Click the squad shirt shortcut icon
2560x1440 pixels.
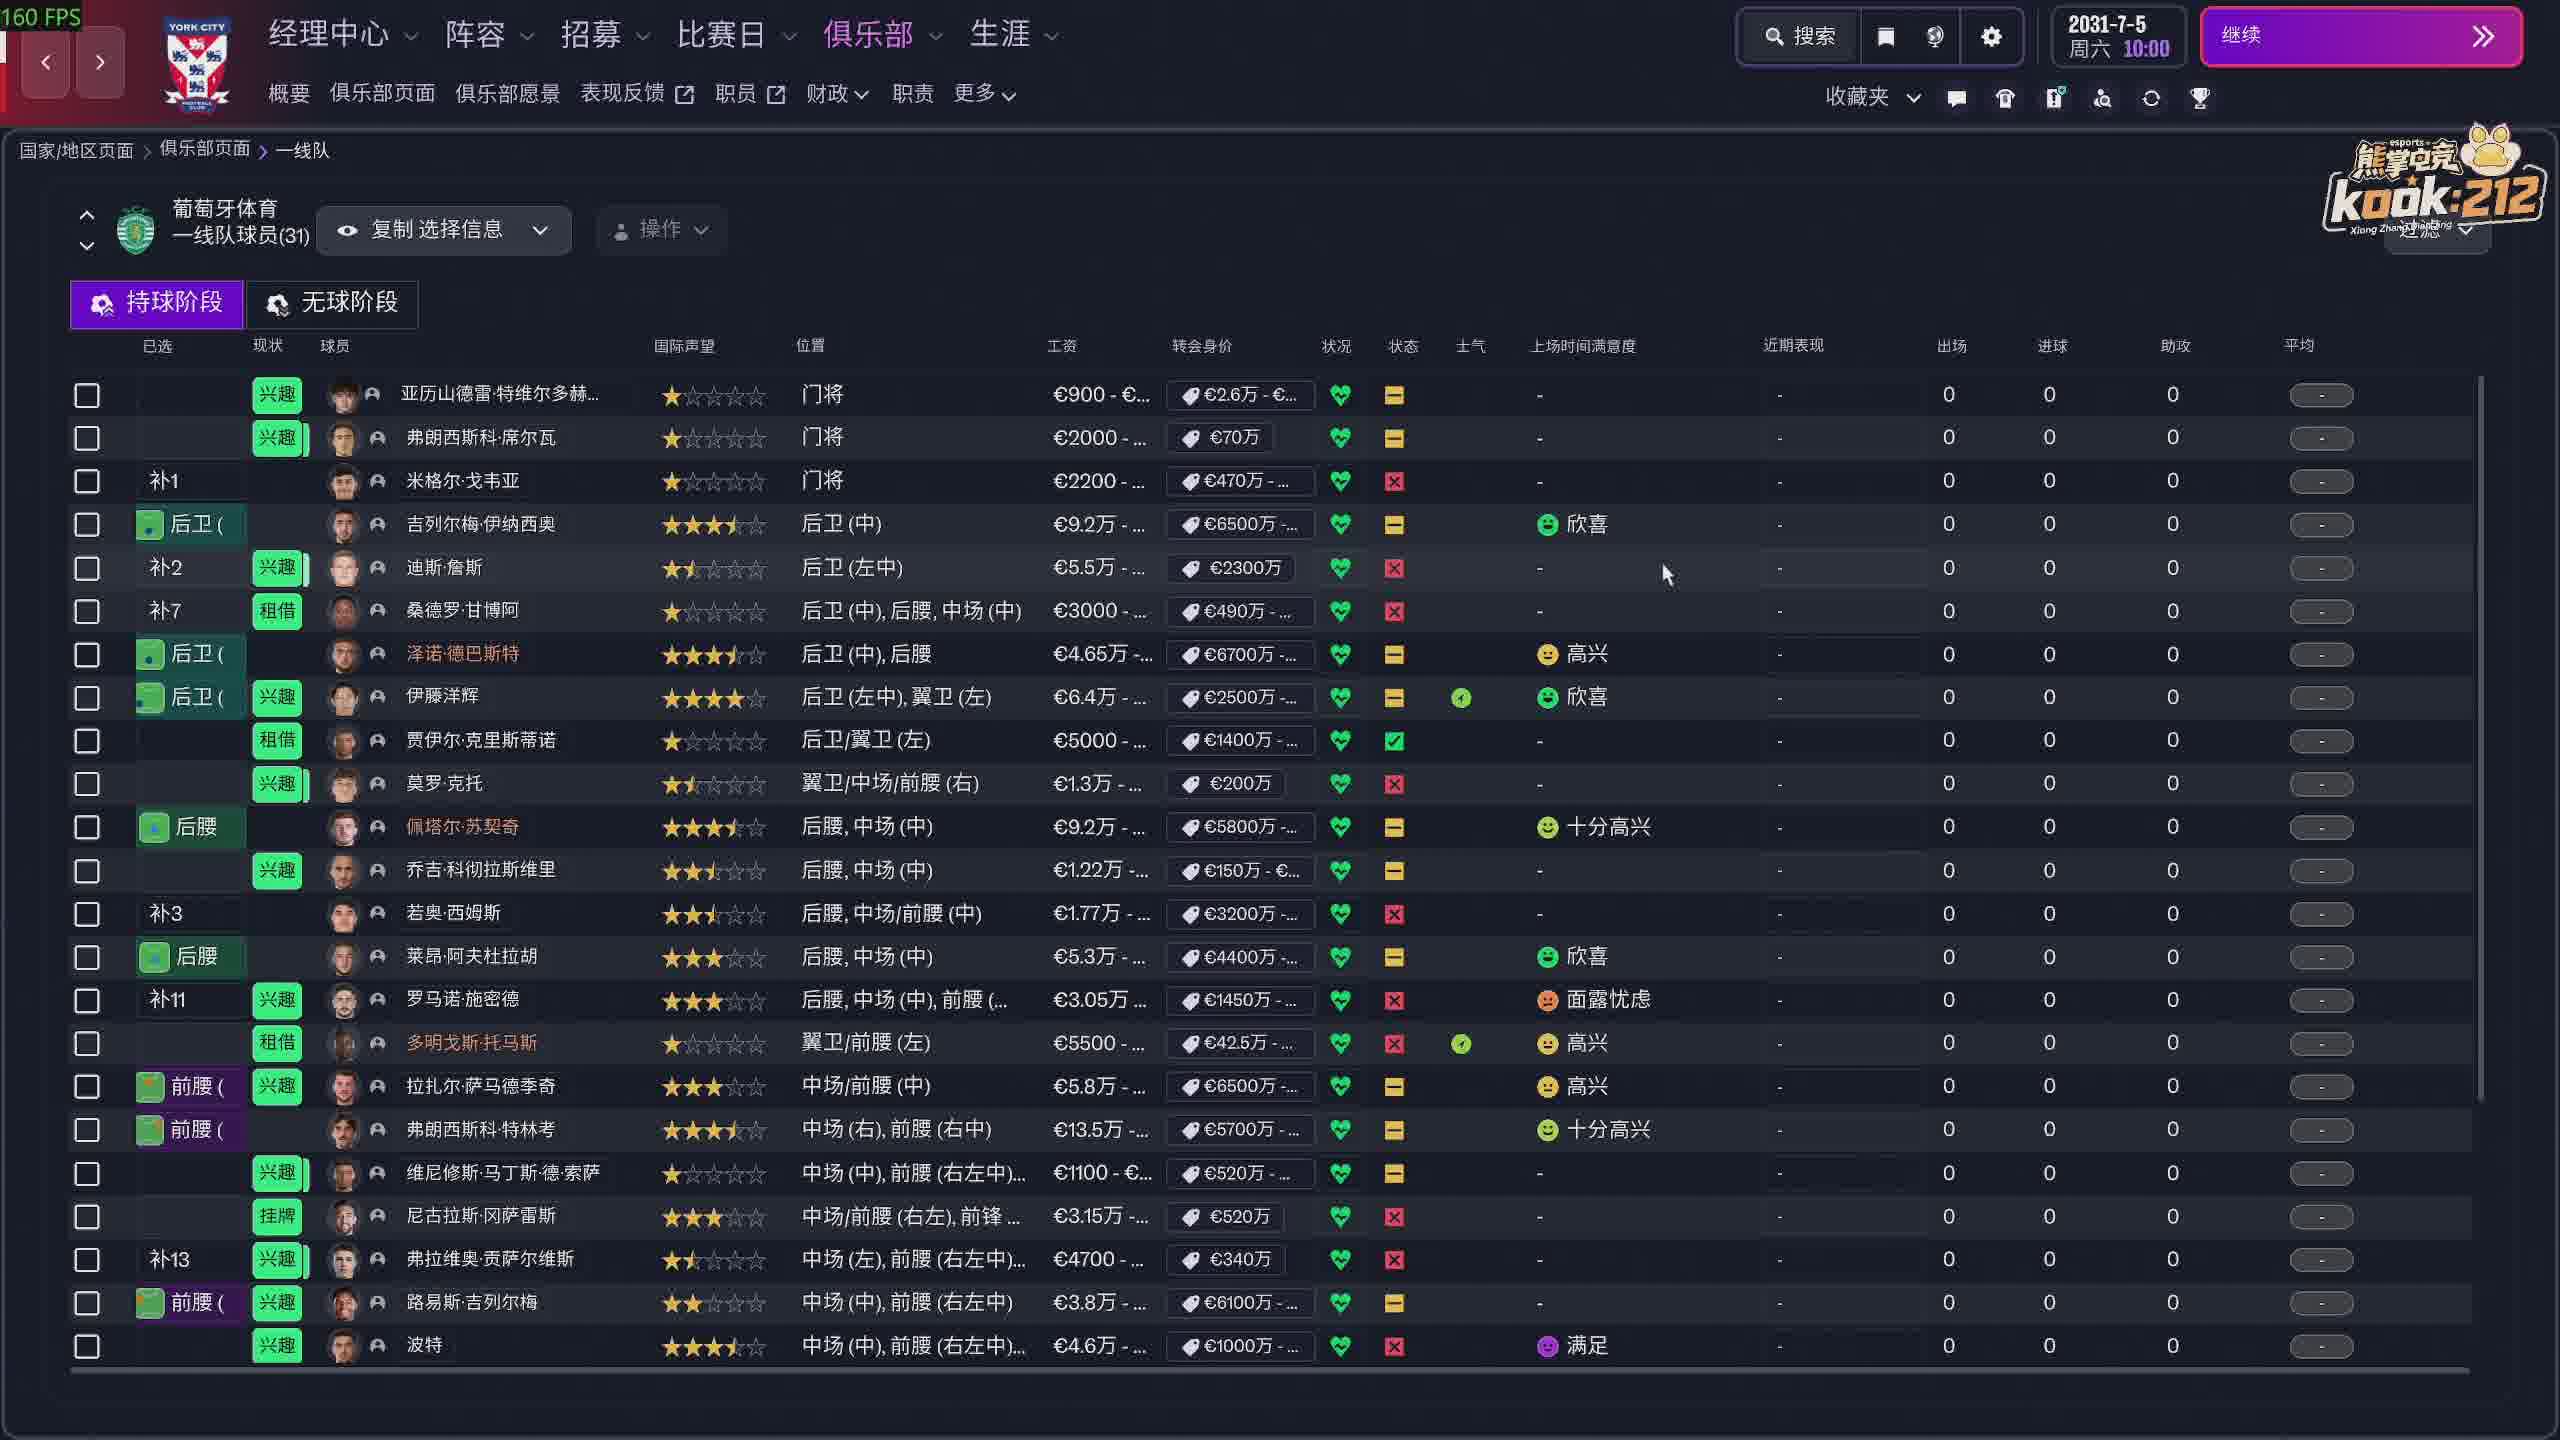[2005, 98]
